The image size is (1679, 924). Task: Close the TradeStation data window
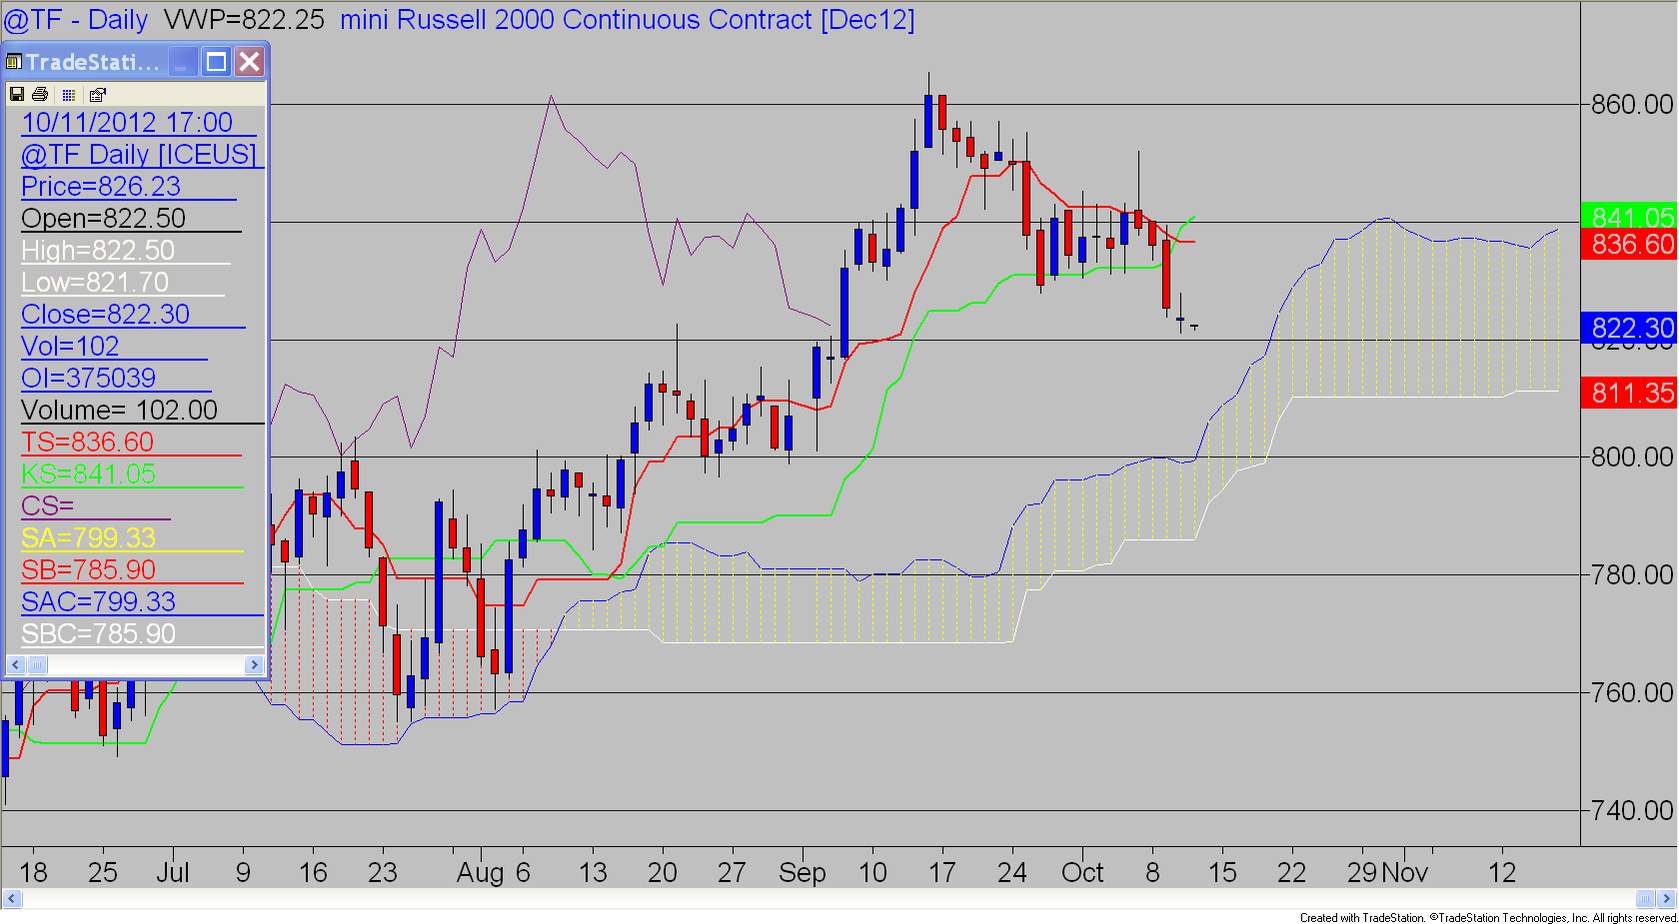[249, 62]
